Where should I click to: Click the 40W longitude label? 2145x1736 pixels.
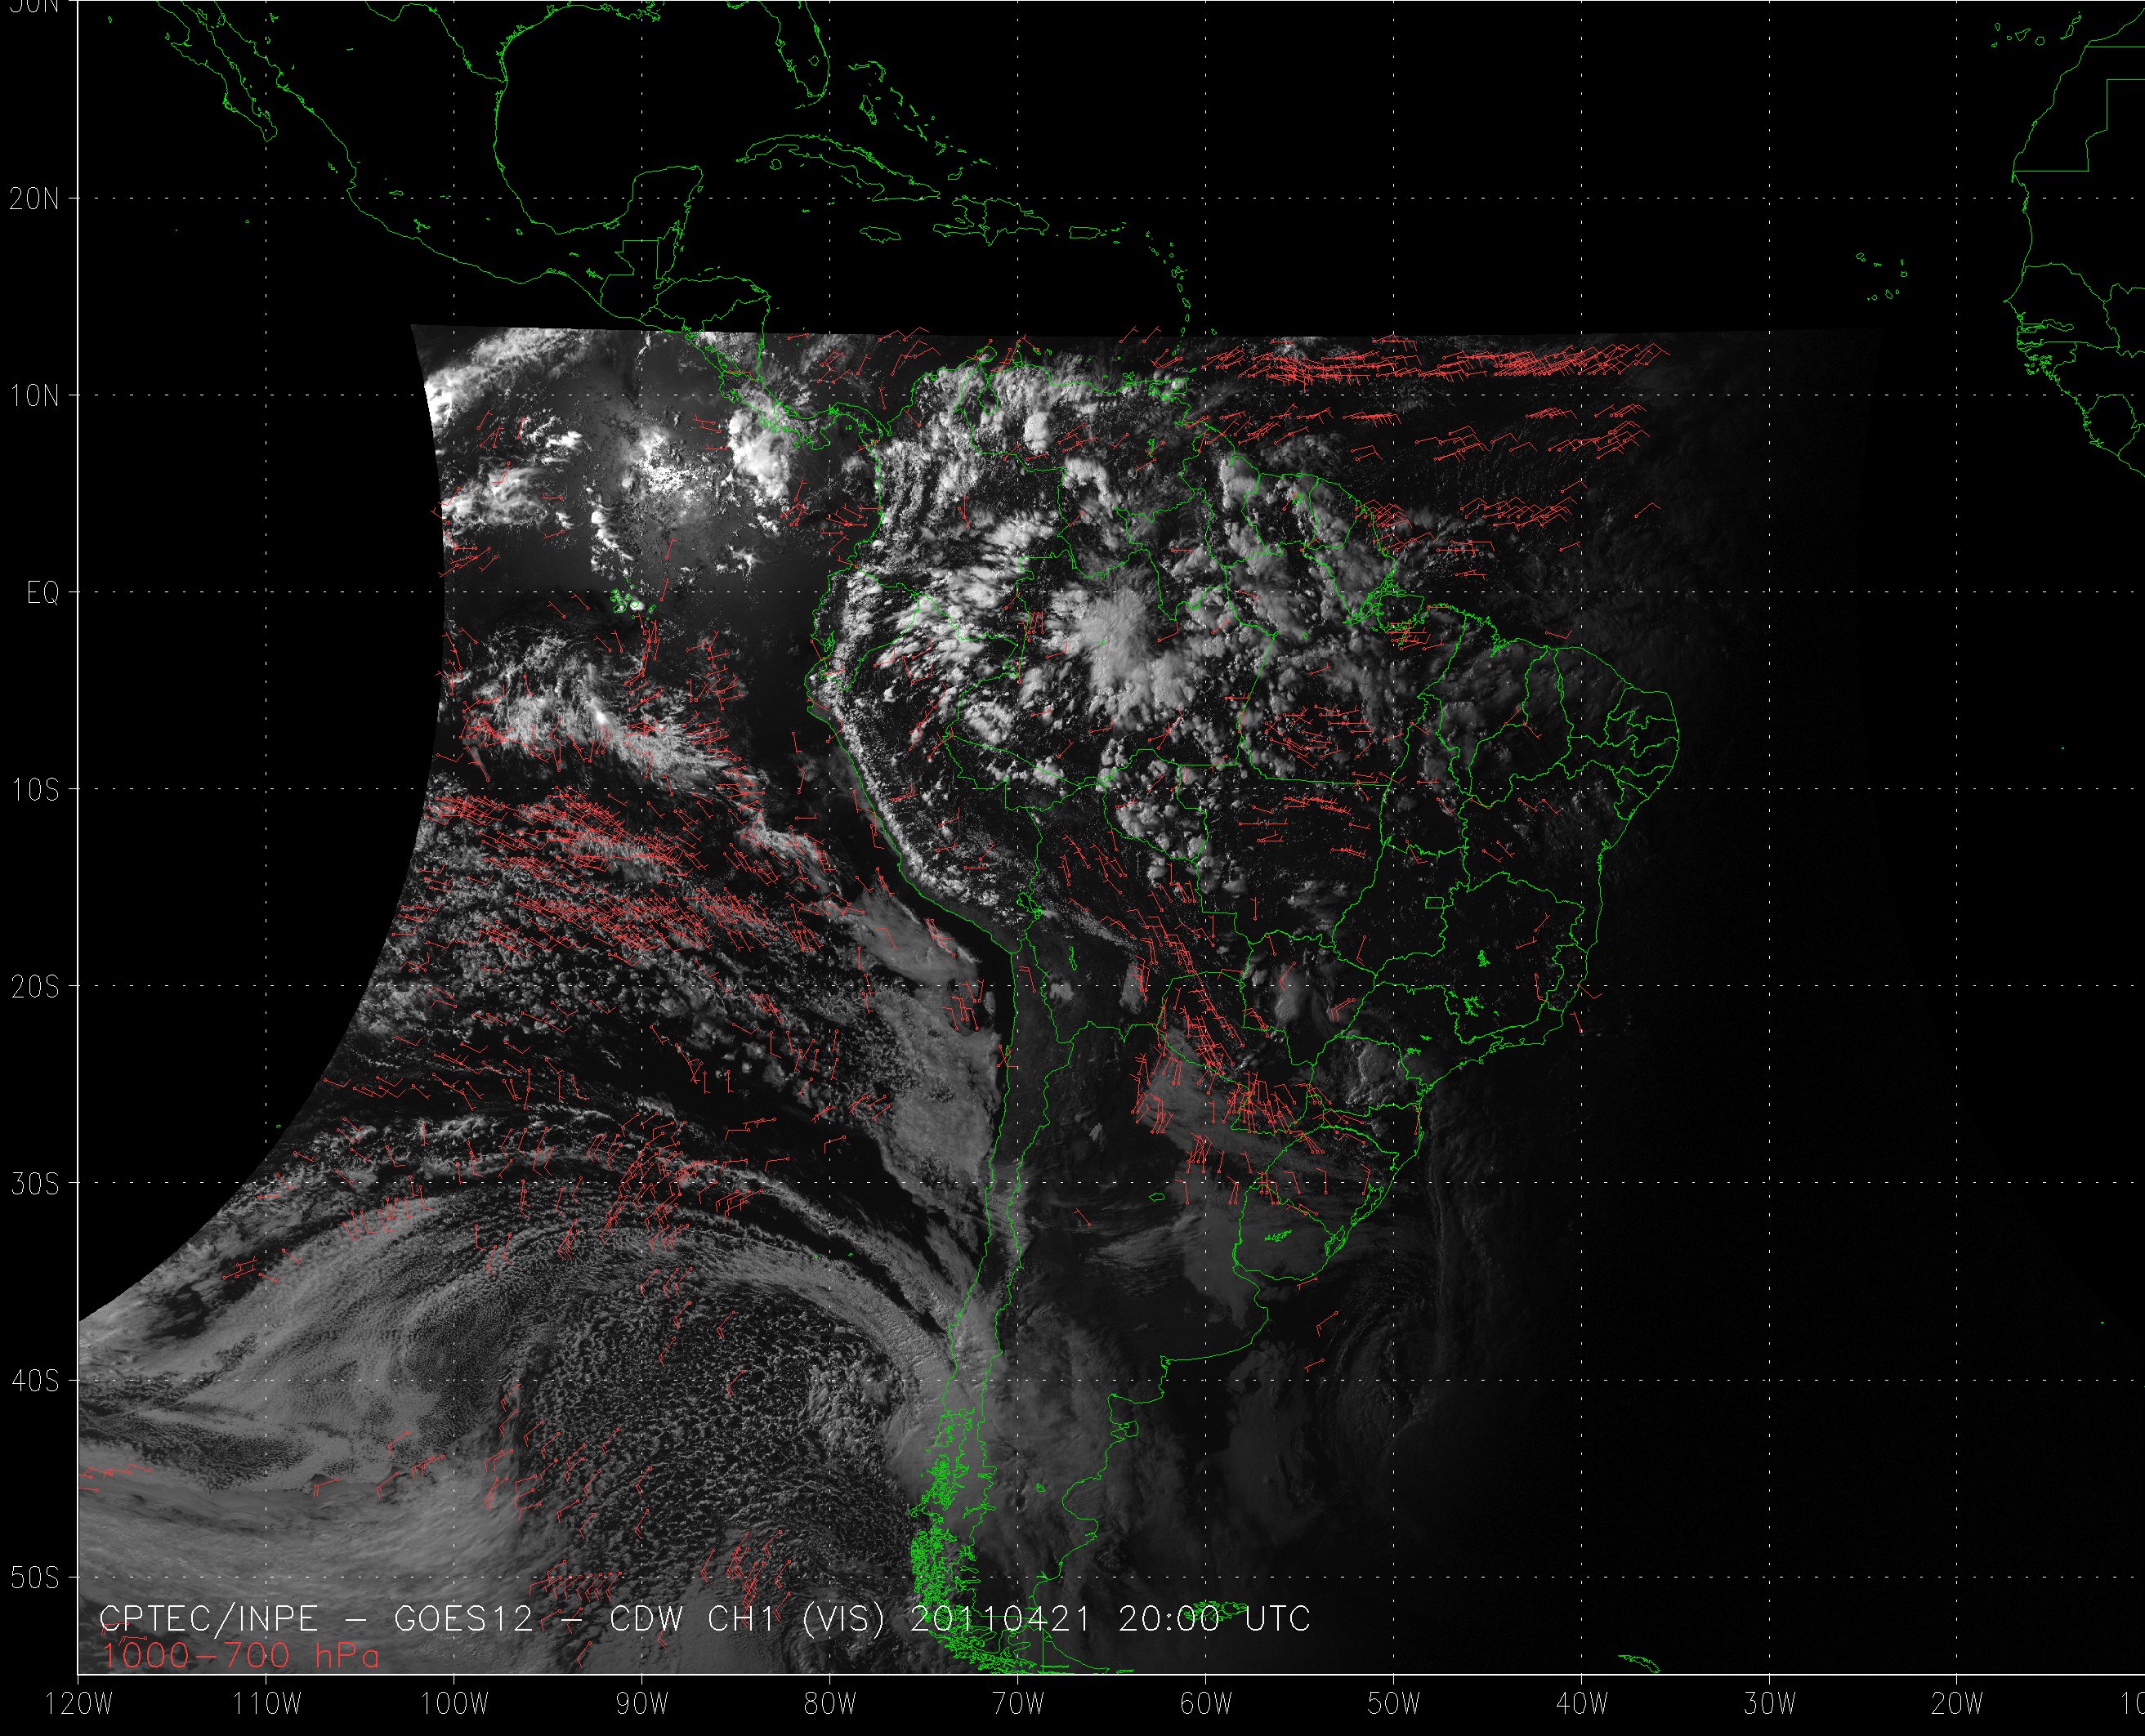(x=1582, y=1704)
